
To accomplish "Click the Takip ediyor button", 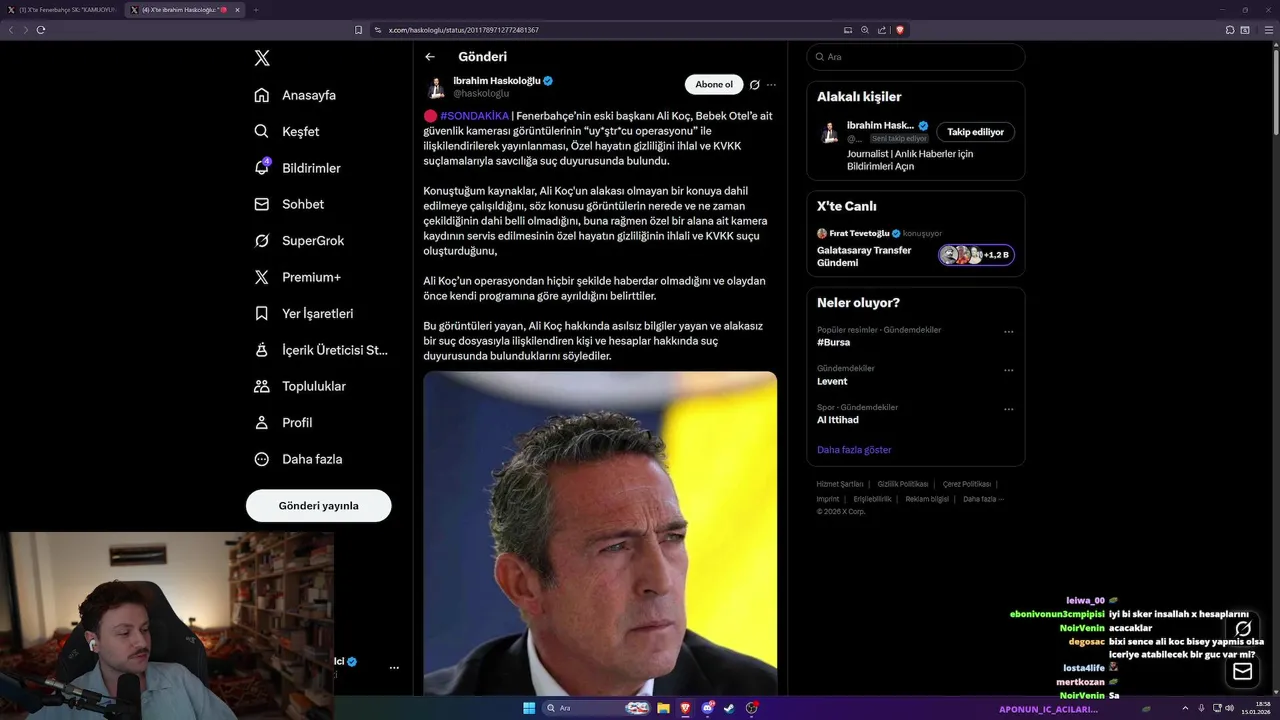I will (975, 132).
